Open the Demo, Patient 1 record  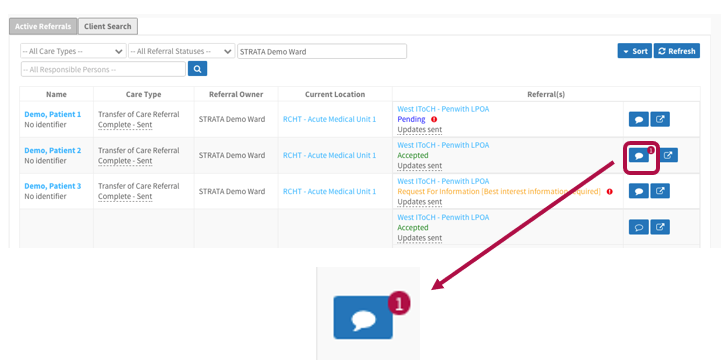pos(52,114)
